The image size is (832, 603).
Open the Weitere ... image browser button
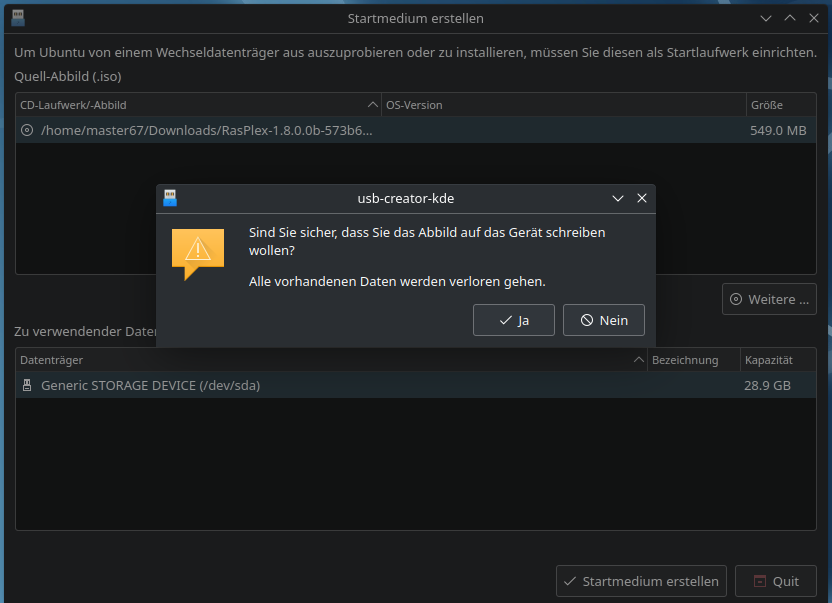[x=768, y=299]
